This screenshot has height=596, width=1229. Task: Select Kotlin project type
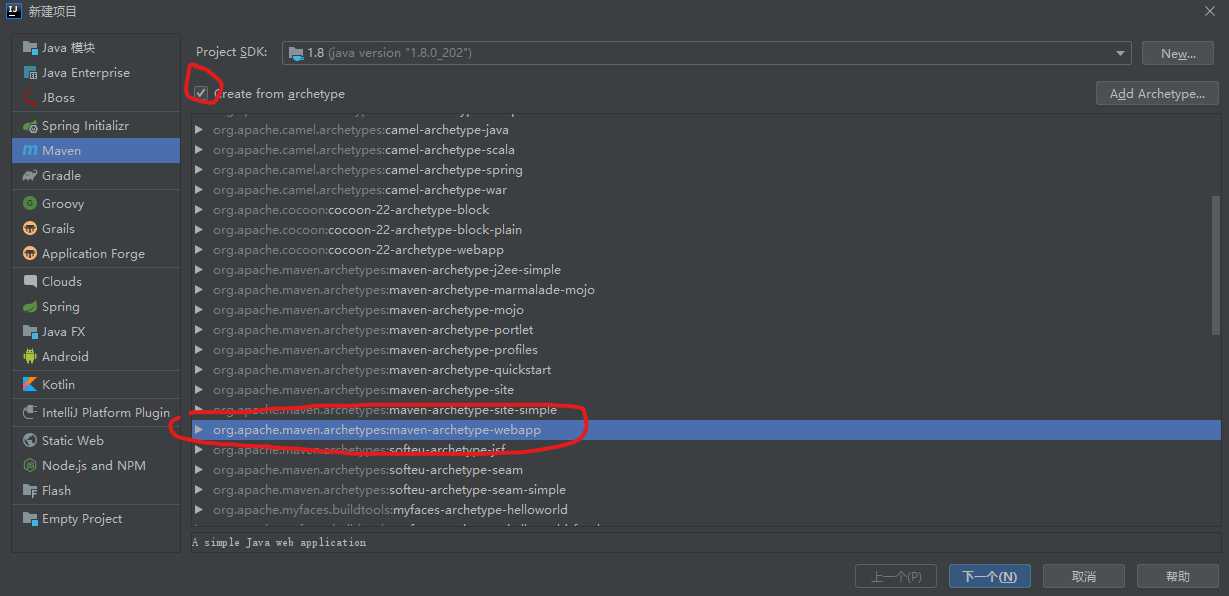tap(96, 385)
